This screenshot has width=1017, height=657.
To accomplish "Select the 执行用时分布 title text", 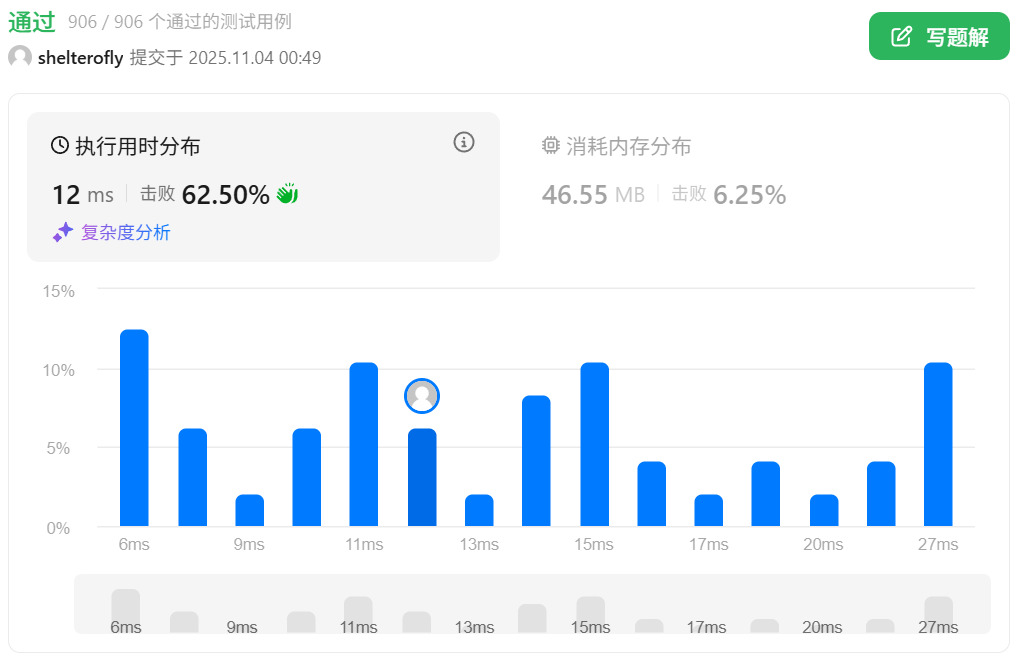I will click(138, 147).
